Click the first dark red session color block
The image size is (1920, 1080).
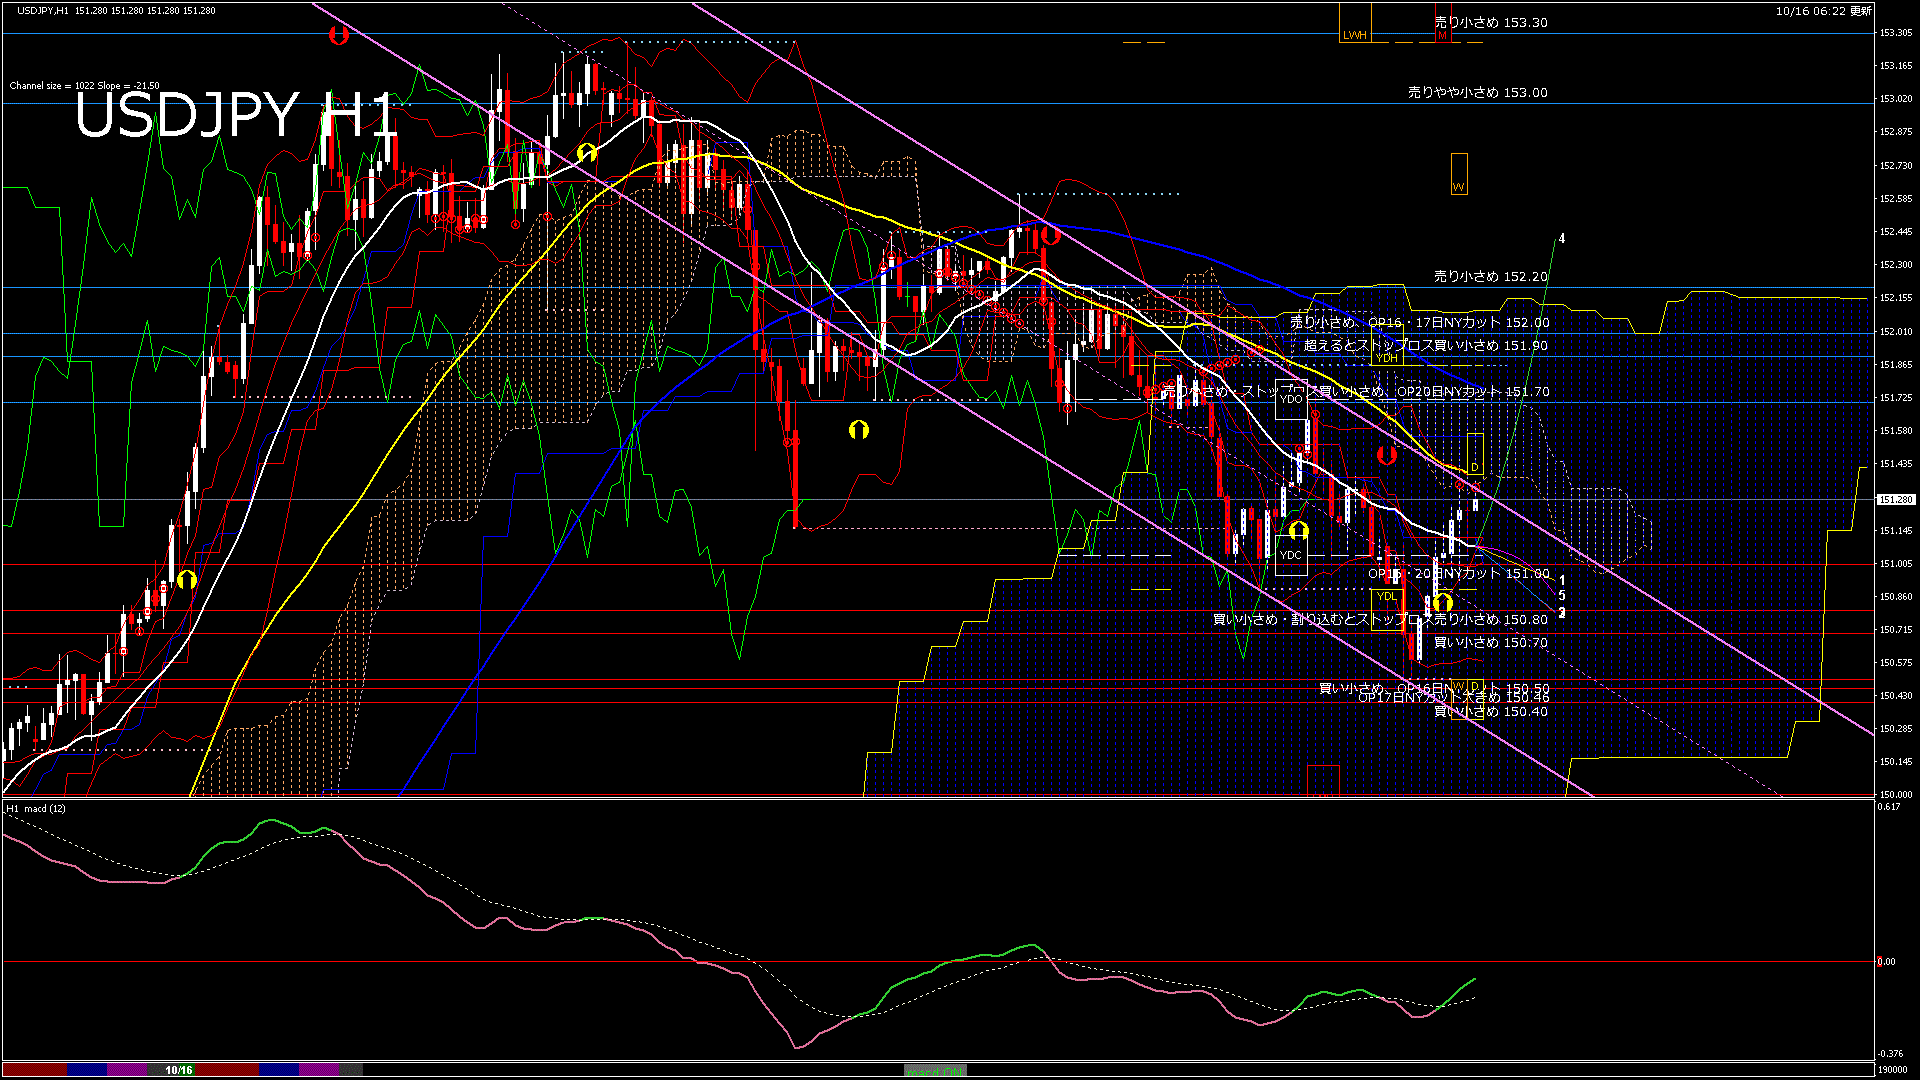click(x=35, y=1070)
